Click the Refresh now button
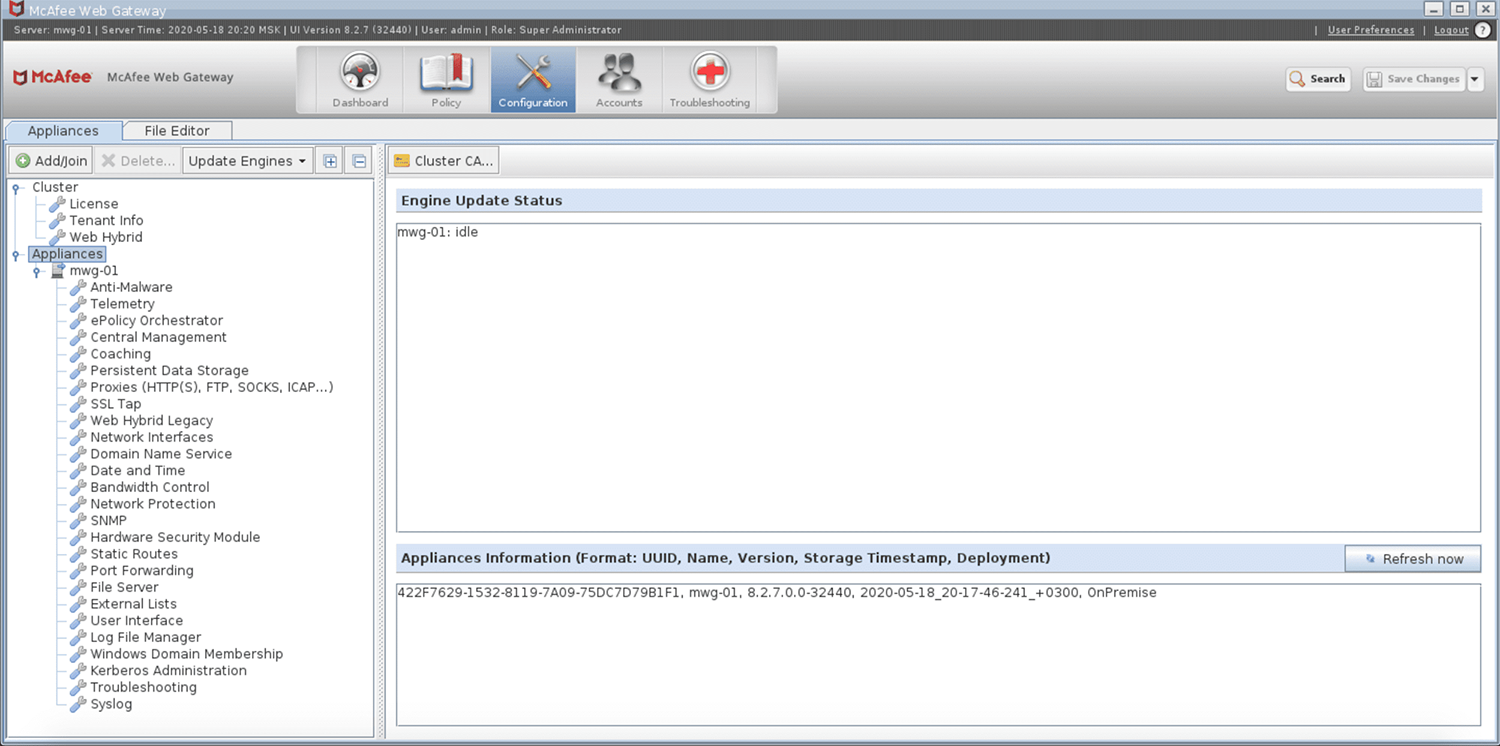This screenshot has width=1500, height=746. [x=1412, y=559]
